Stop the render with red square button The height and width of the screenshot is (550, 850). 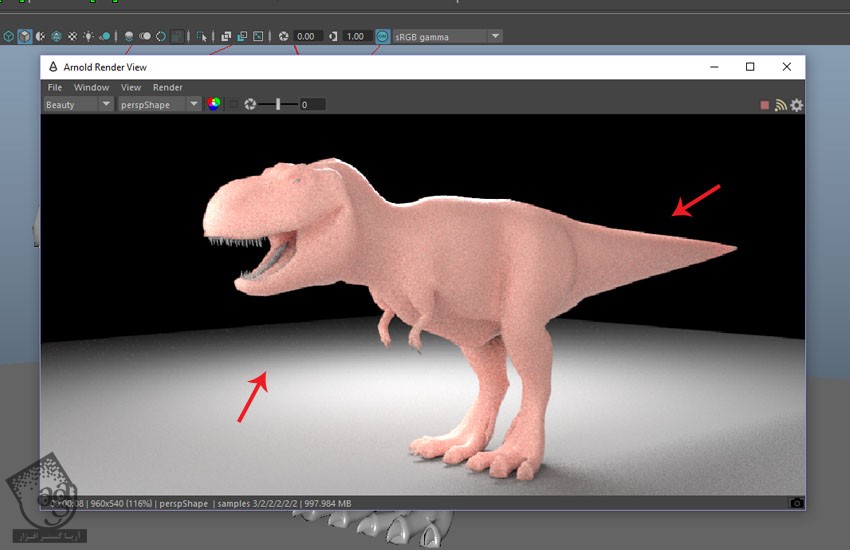coord(765,105)
